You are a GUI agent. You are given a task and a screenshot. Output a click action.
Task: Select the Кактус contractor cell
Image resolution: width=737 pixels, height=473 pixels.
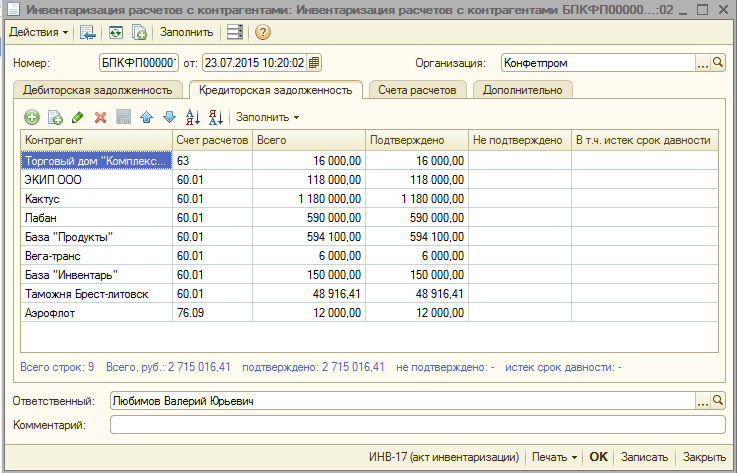coord(97,199)
